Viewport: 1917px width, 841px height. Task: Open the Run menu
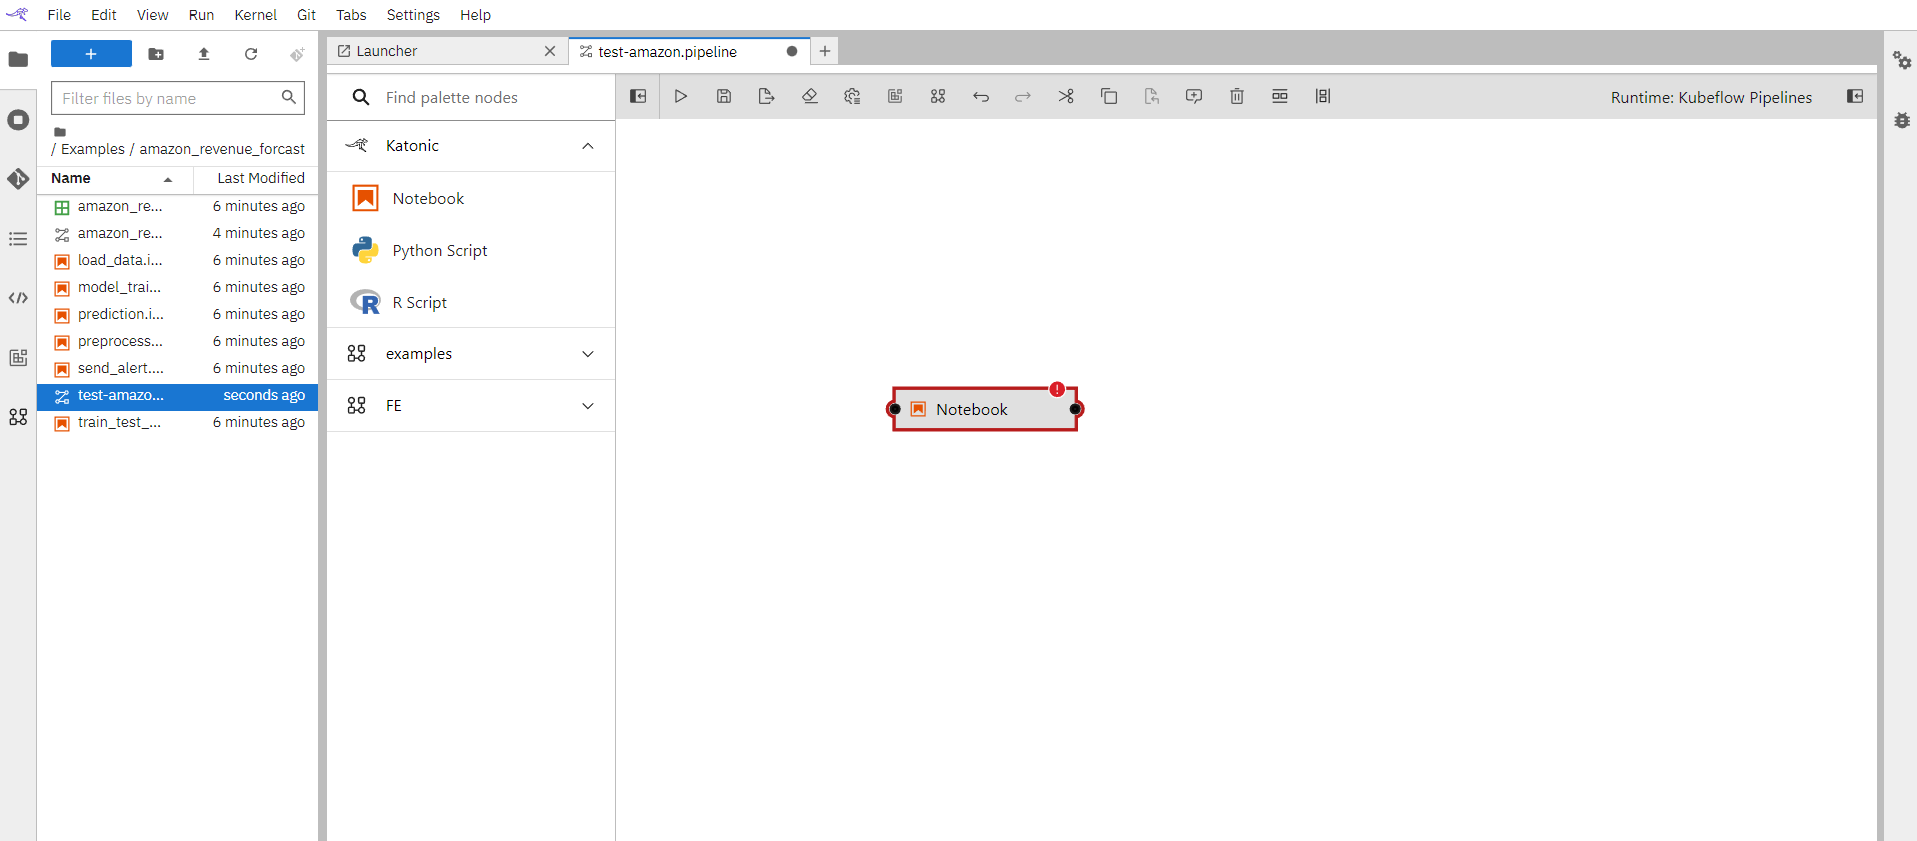[201, 15]
